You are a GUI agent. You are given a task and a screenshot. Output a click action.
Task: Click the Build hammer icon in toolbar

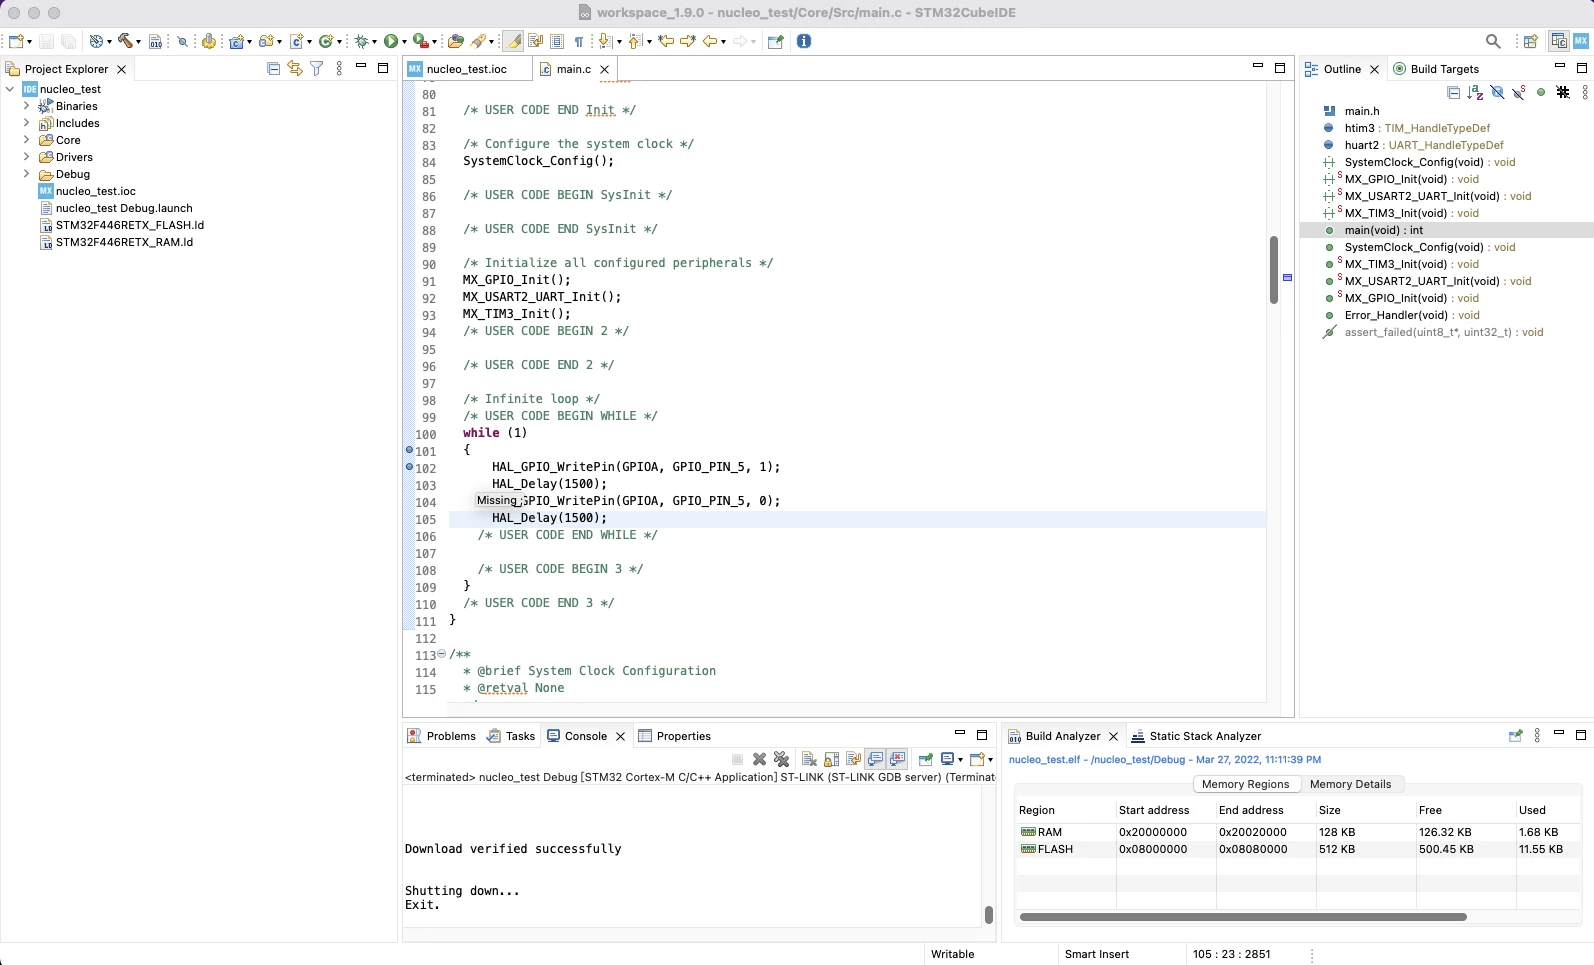tap(125, 41)
